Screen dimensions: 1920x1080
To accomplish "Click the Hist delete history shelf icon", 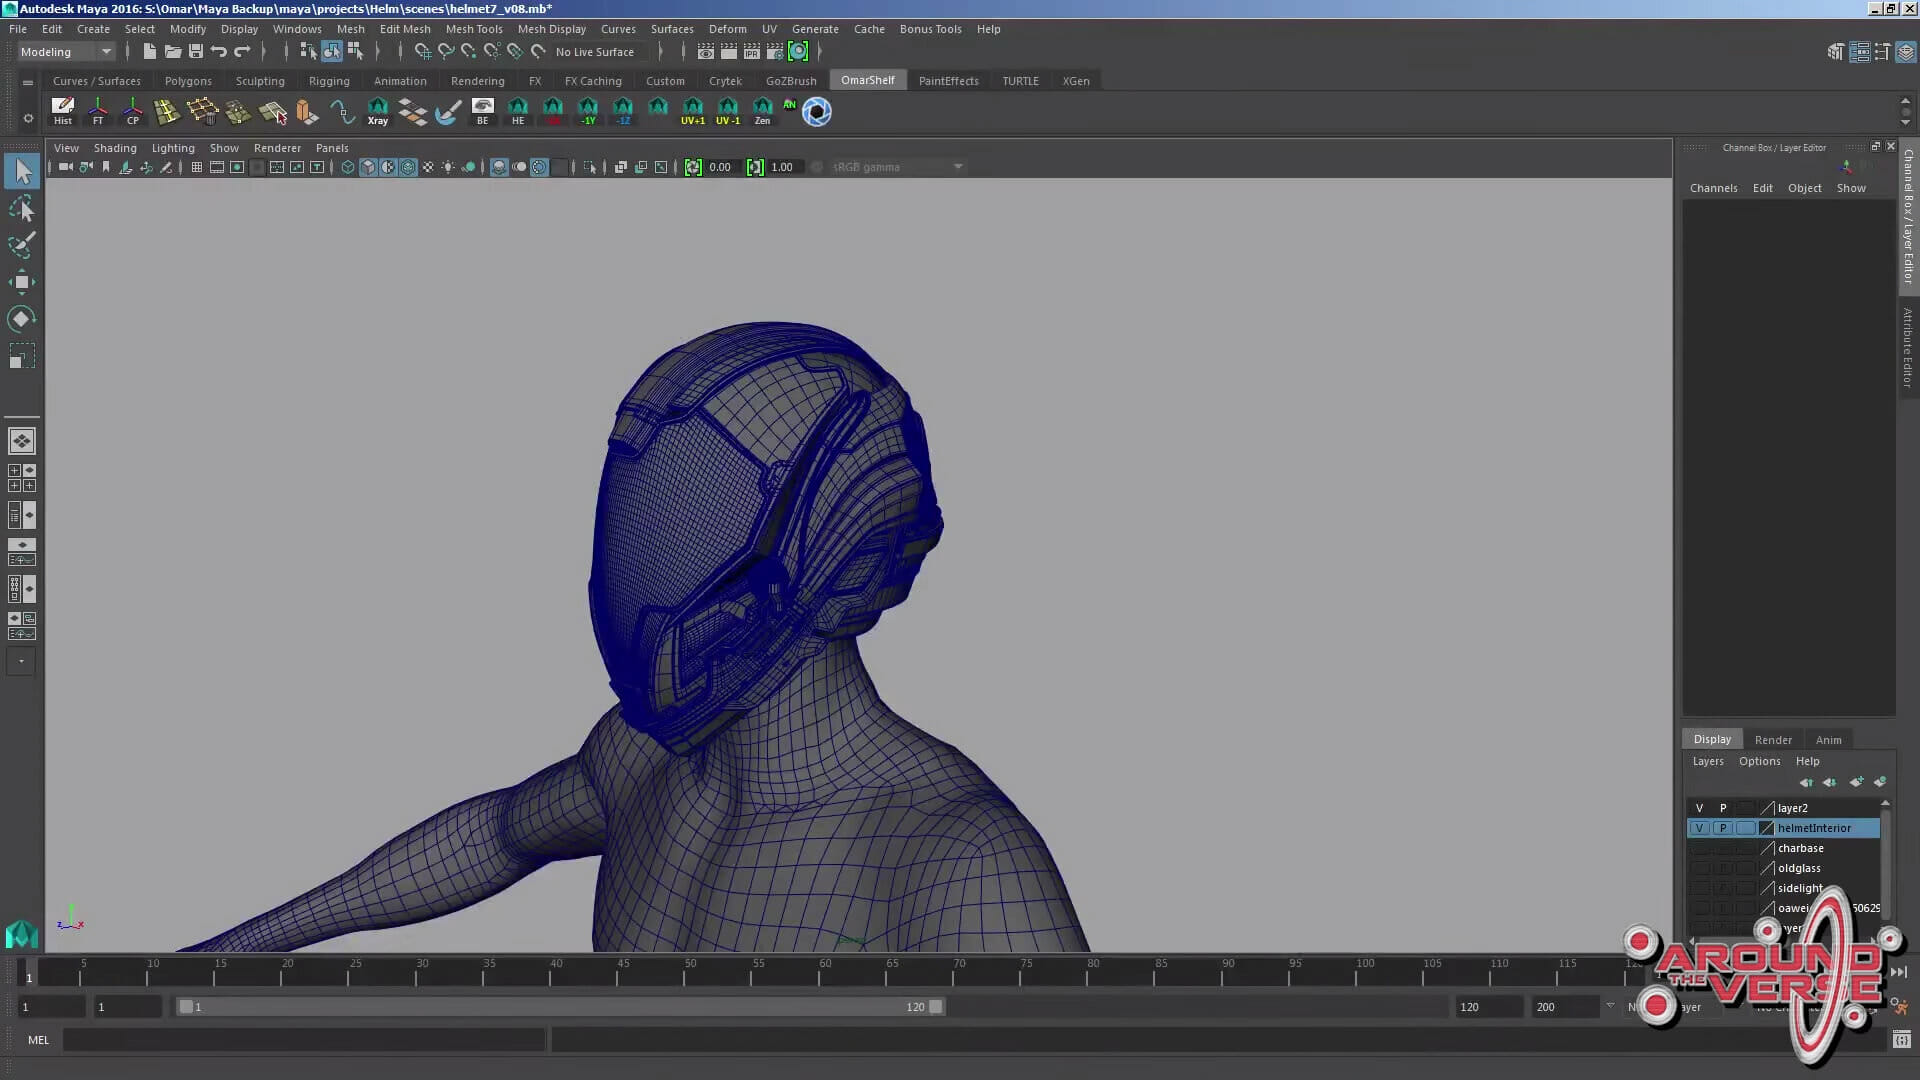I will (63, 111).
